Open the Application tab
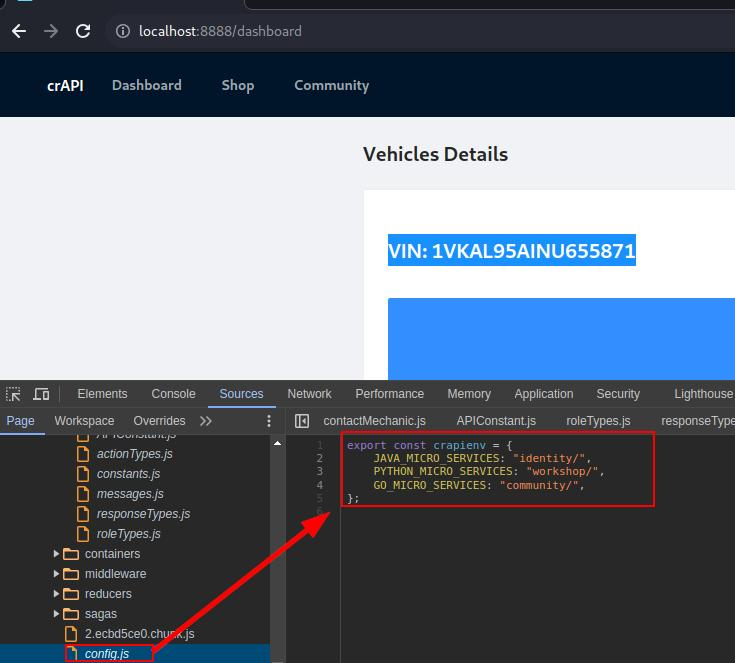The width and height of the screenshot is (735, 663). 544,394
